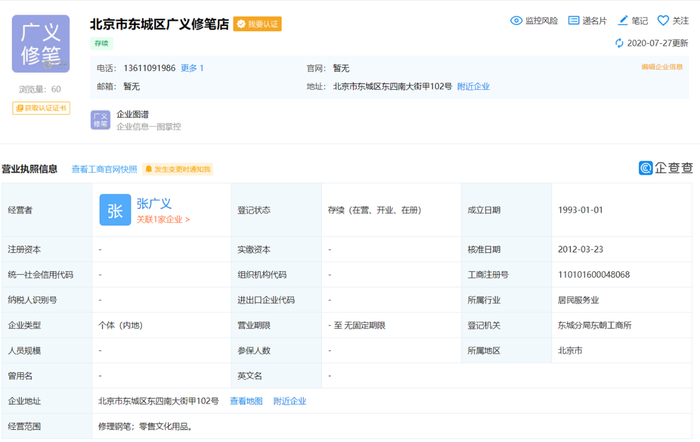The height and width of the screenshot is (442, 700).
Task: Open 编辑企业信息 link
Action: point(662,68)
